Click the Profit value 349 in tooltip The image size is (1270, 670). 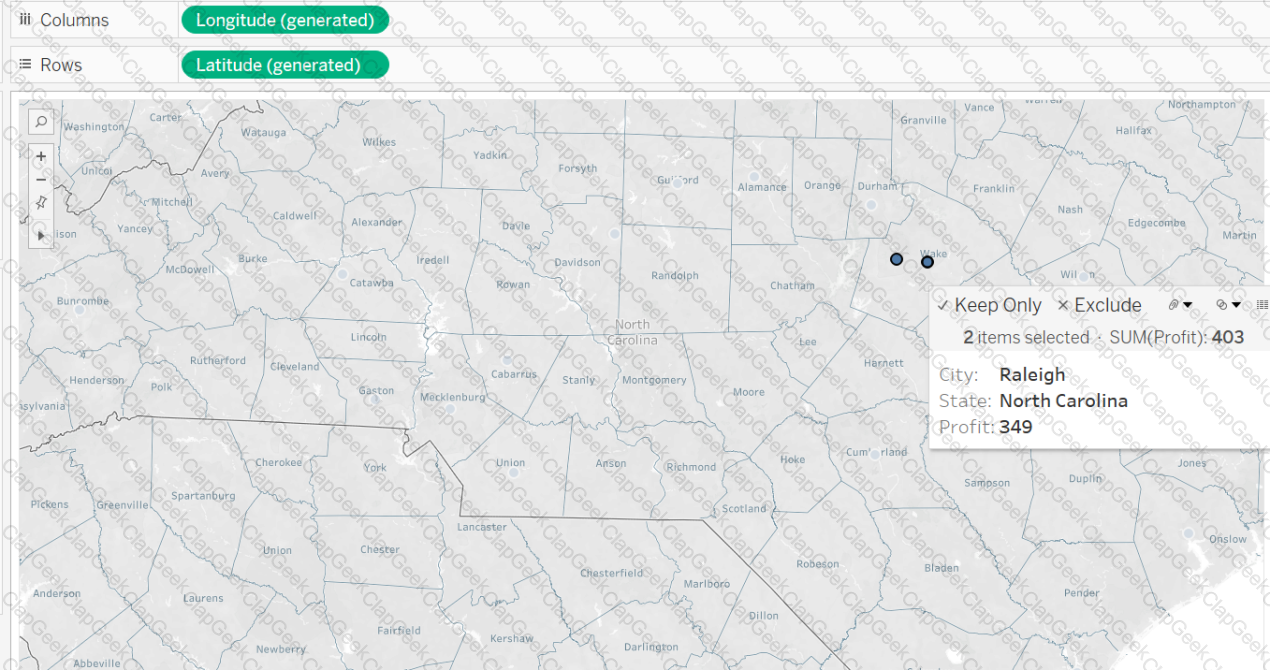(1016, 427)
